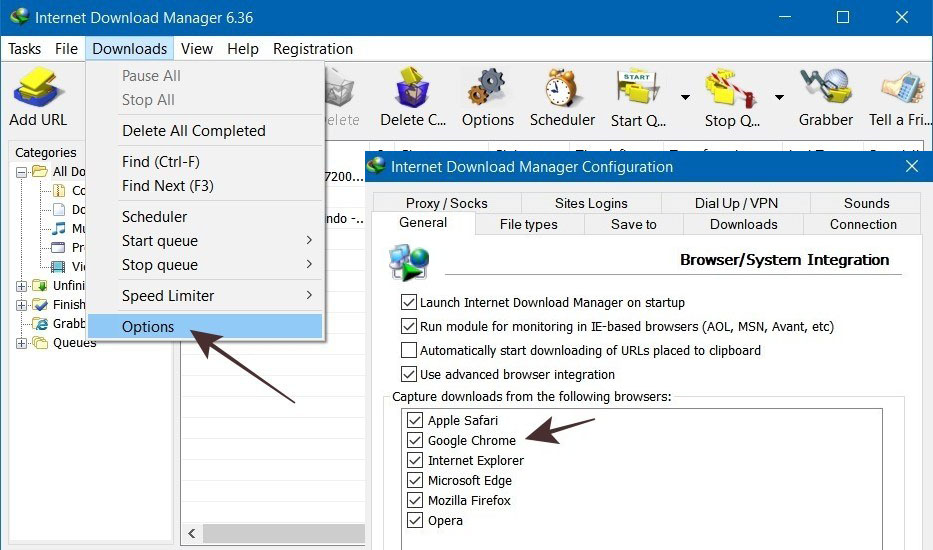The width and height of the screenshot is (933, 550).
Task: Open the Help menu
Action: (243, 49)
